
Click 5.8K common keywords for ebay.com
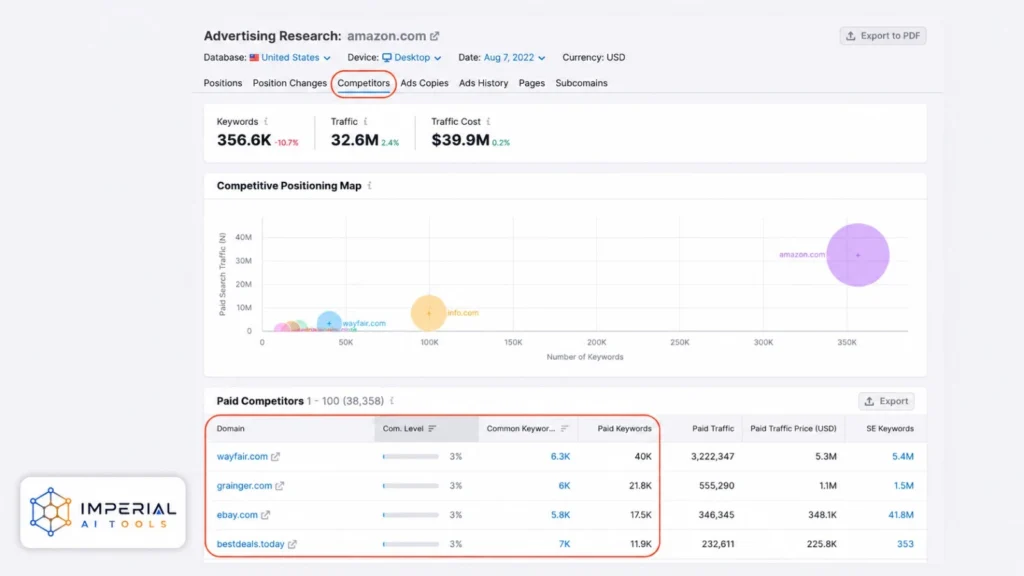pos(560,515)
